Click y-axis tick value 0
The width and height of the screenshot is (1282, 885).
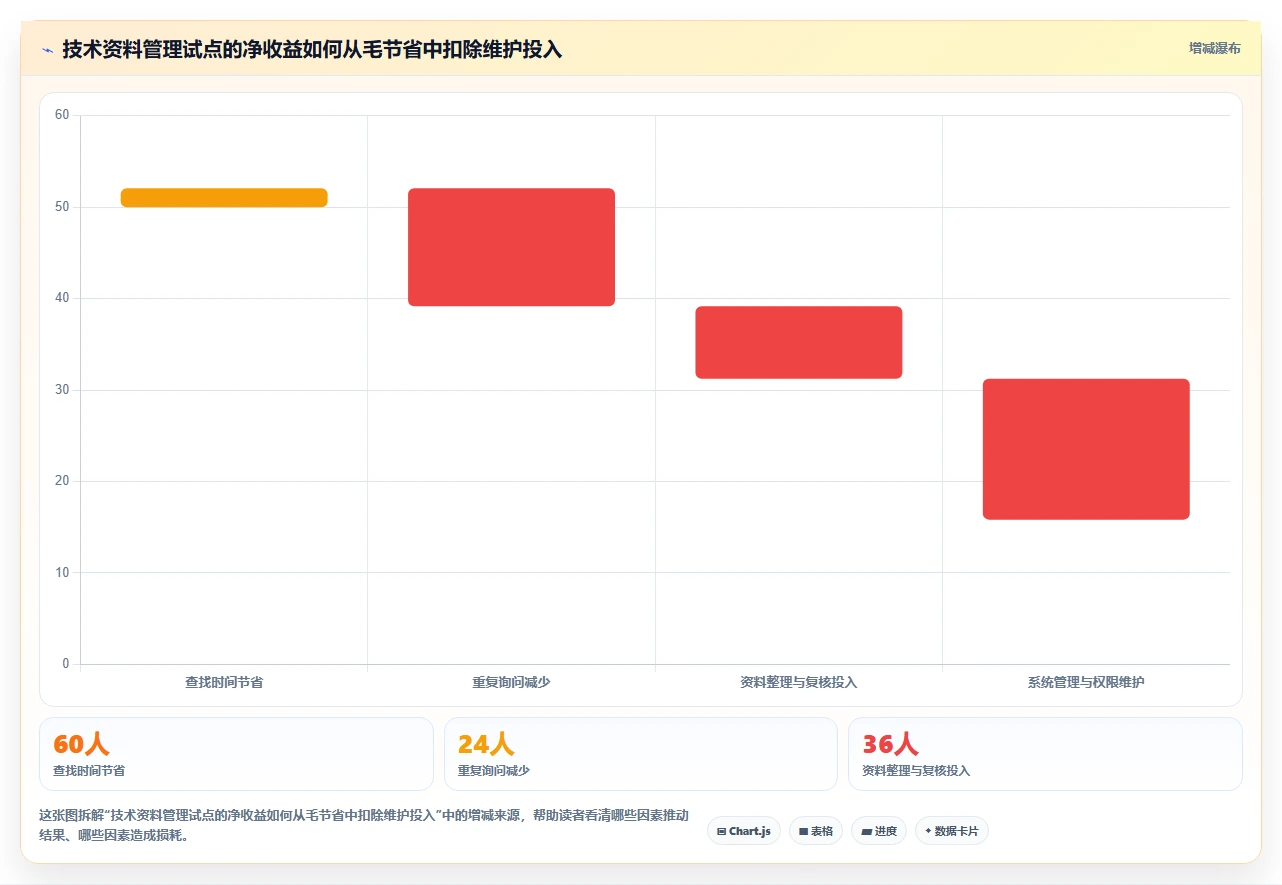pyautogui.click(x=65, y=664)
